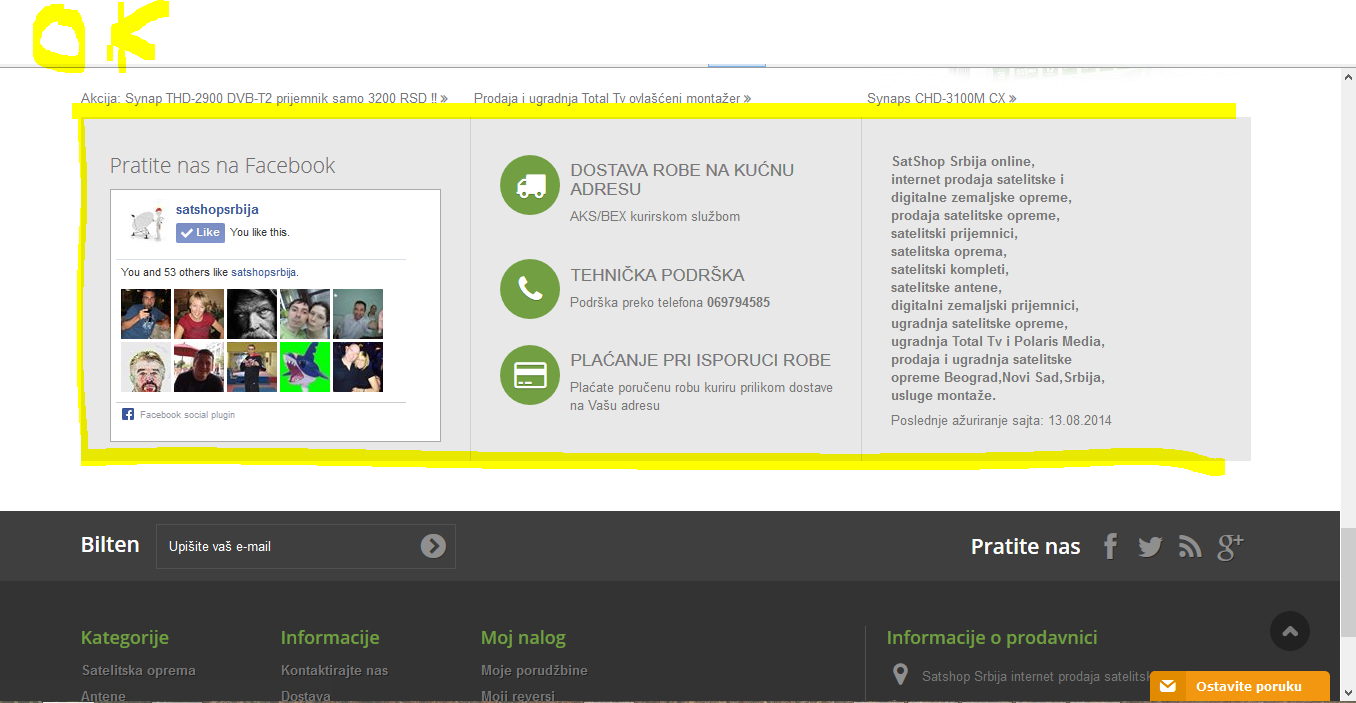The height and width of the screenshot is (703, 1356).
Task: Click the phone support icon
Action: pyautogui.click(x=530, y=289)
